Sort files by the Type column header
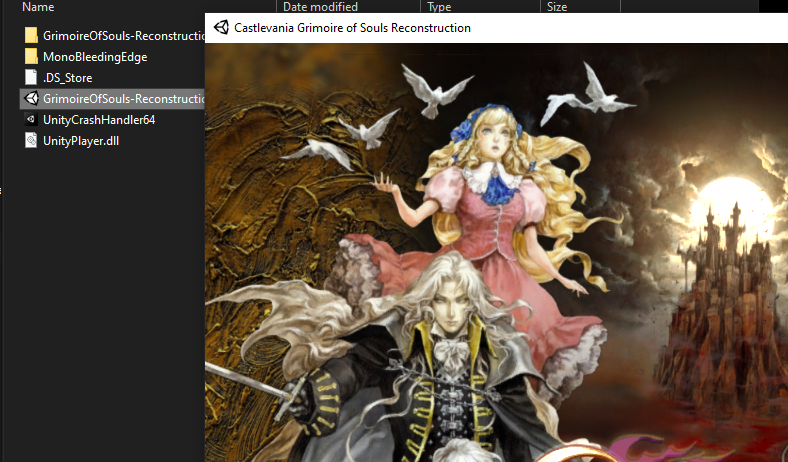 coord(439,7)
